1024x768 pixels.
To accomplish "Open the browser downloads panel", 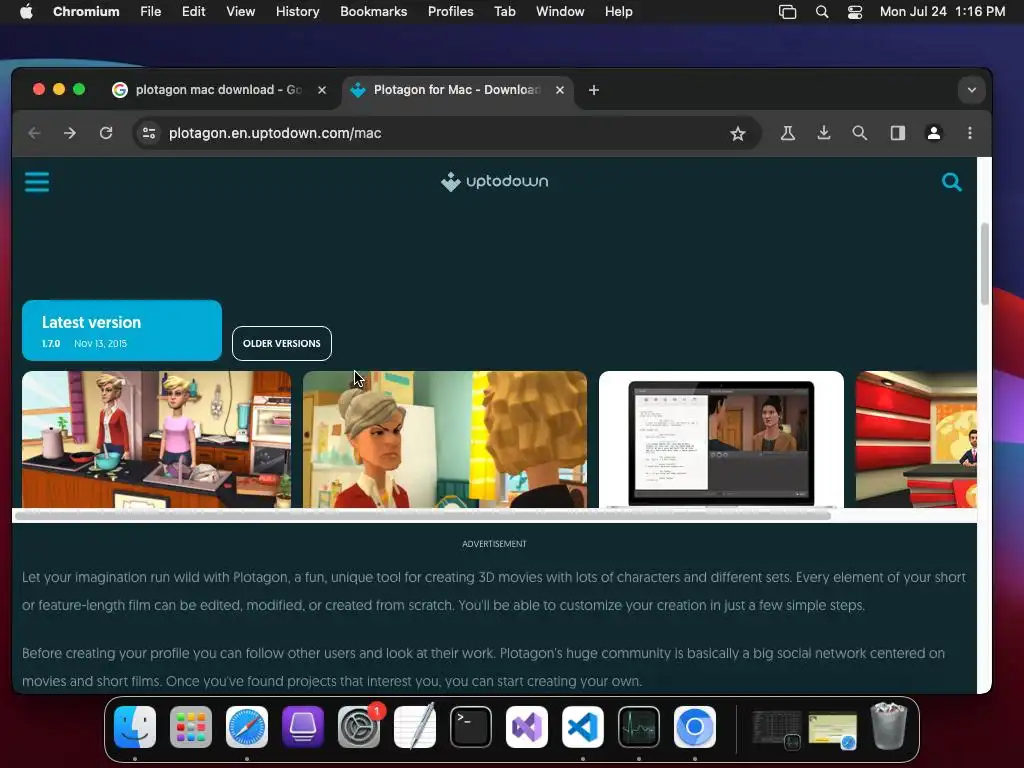I will [x=824, y=133].
